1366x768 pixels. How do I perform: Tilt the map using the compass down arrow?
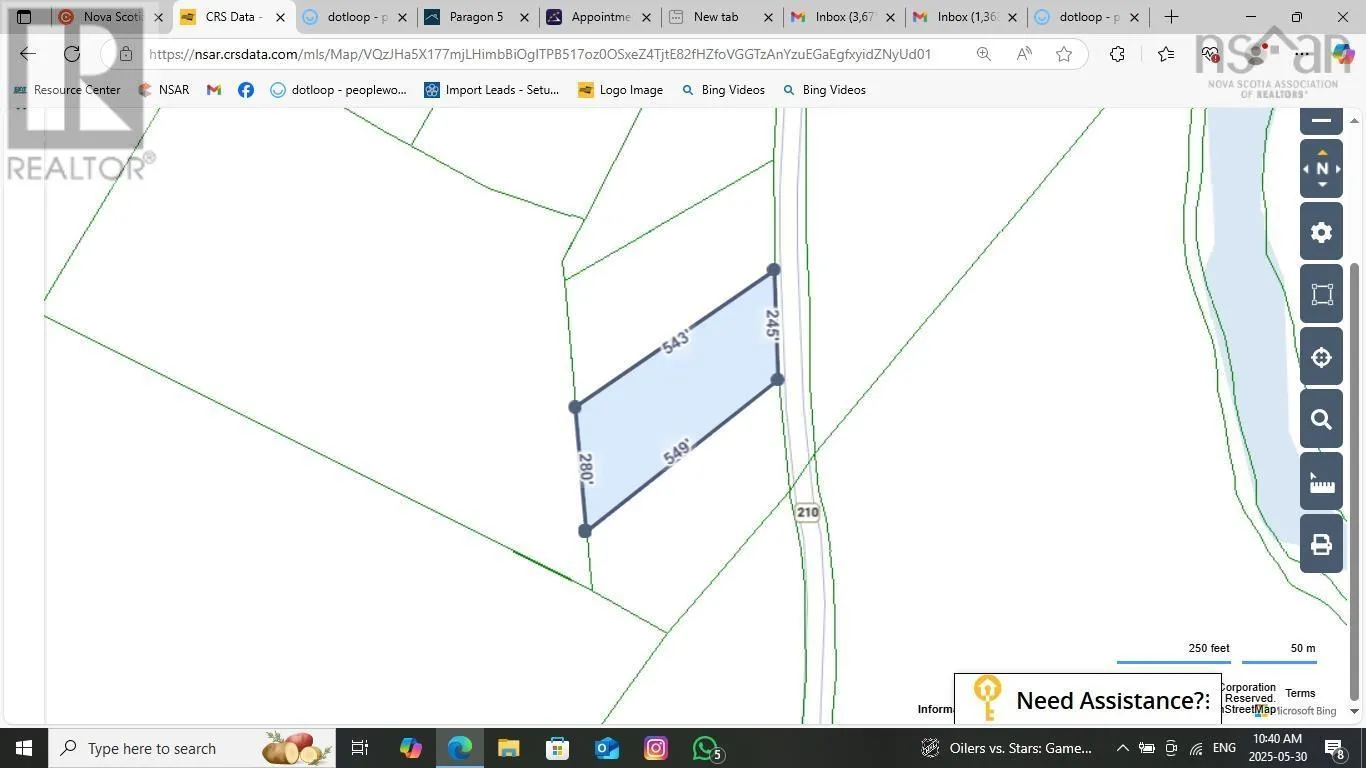[x=1322, y=186]
